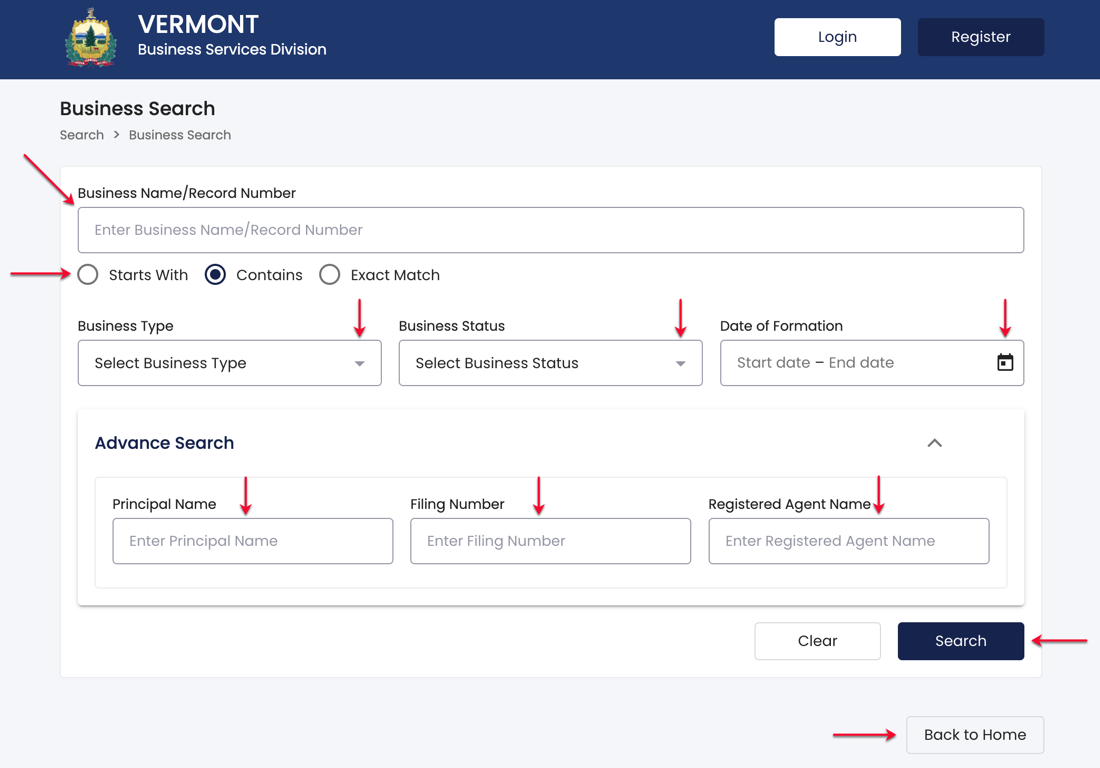Collapse the Advance Search section chevron

click(934, 443)
